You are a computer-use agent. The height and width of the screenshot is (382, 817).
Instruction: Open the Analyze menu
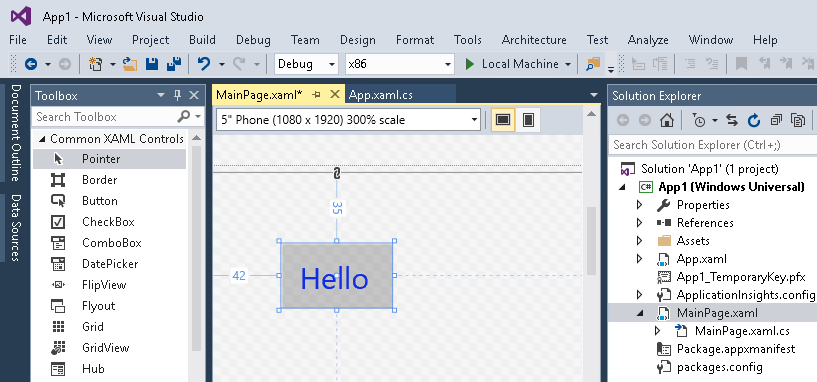(648, 40)
